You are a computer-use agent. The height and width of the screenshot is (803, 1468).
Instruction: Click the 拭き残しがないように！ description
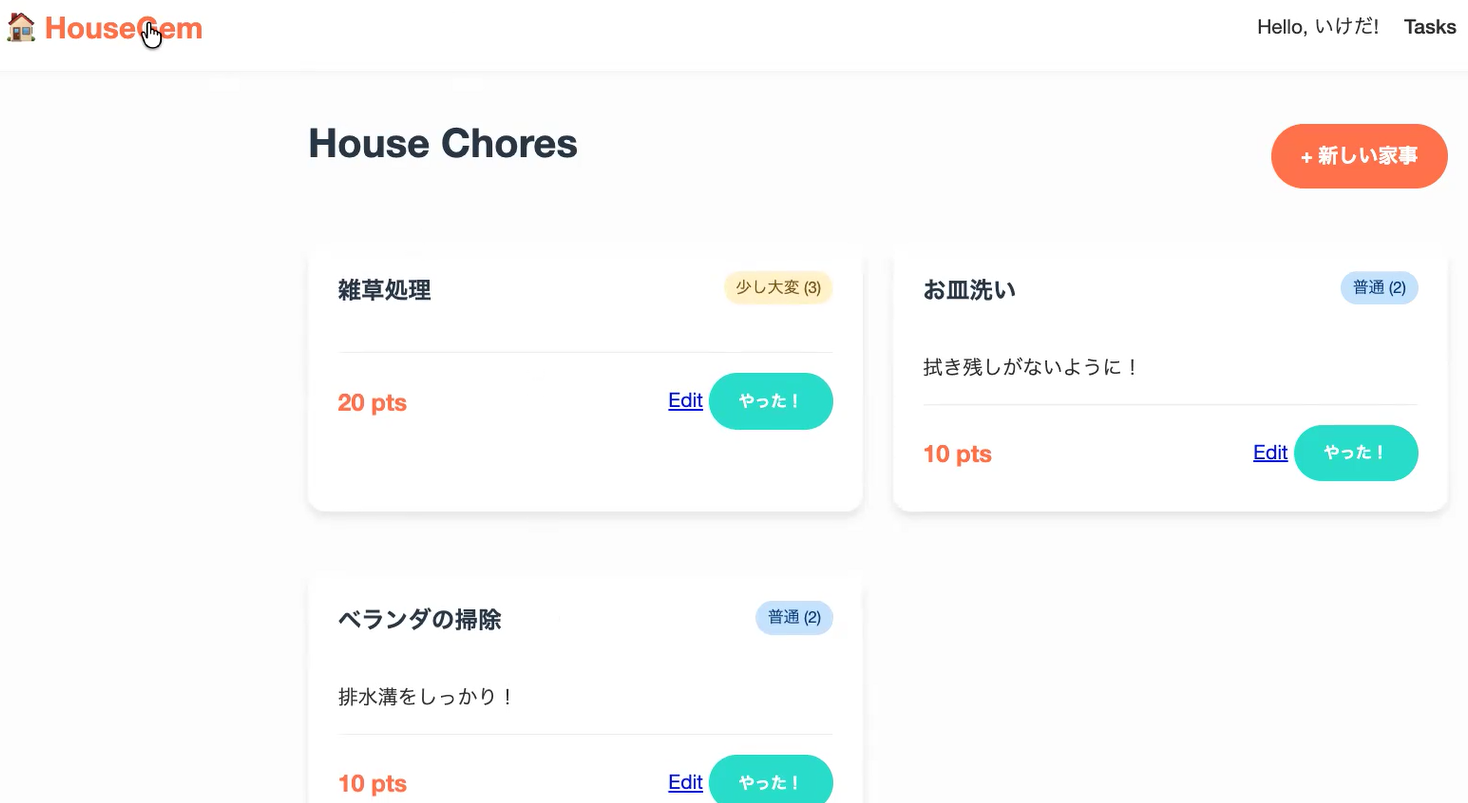[1030, 367]
